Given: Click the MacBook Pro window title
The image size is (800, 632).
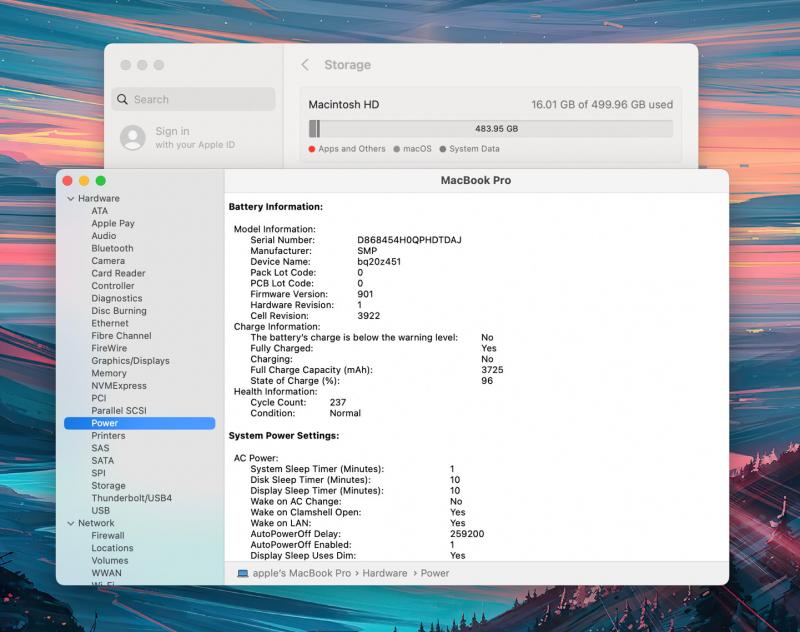Looking at the screenshot, I should [476, 181].
